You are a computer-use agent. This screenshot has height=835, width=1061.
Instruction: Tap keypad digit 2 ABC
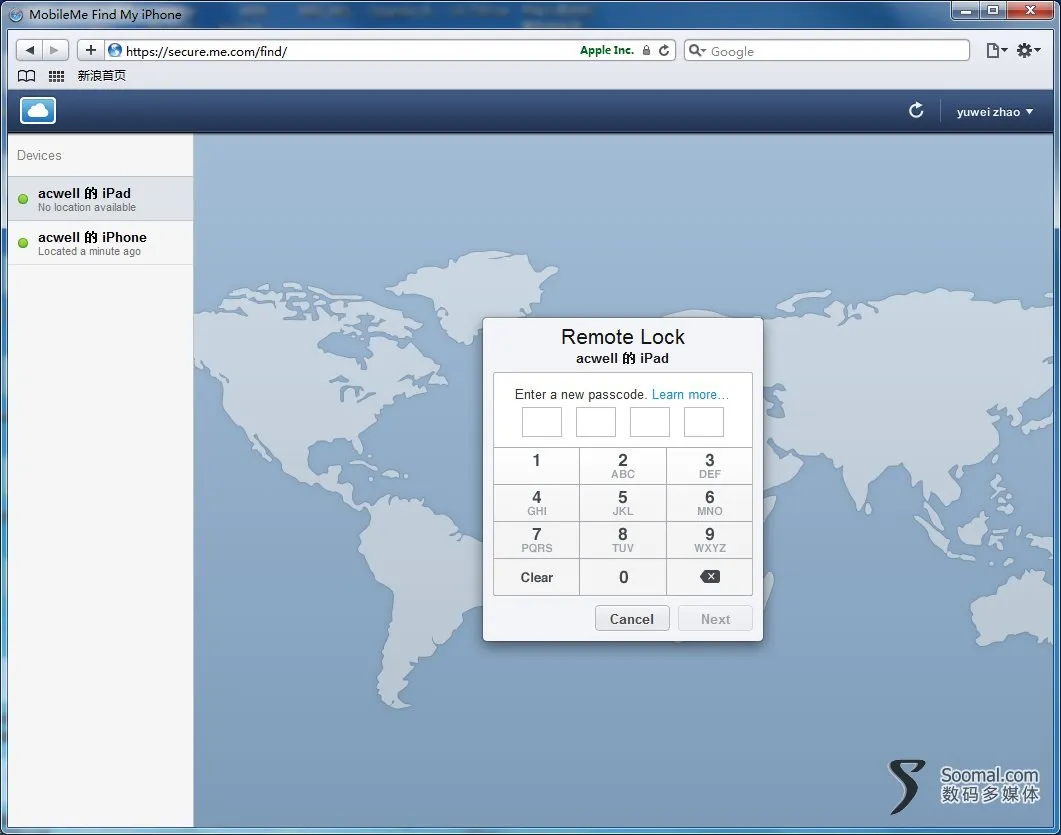click(623, 466)
